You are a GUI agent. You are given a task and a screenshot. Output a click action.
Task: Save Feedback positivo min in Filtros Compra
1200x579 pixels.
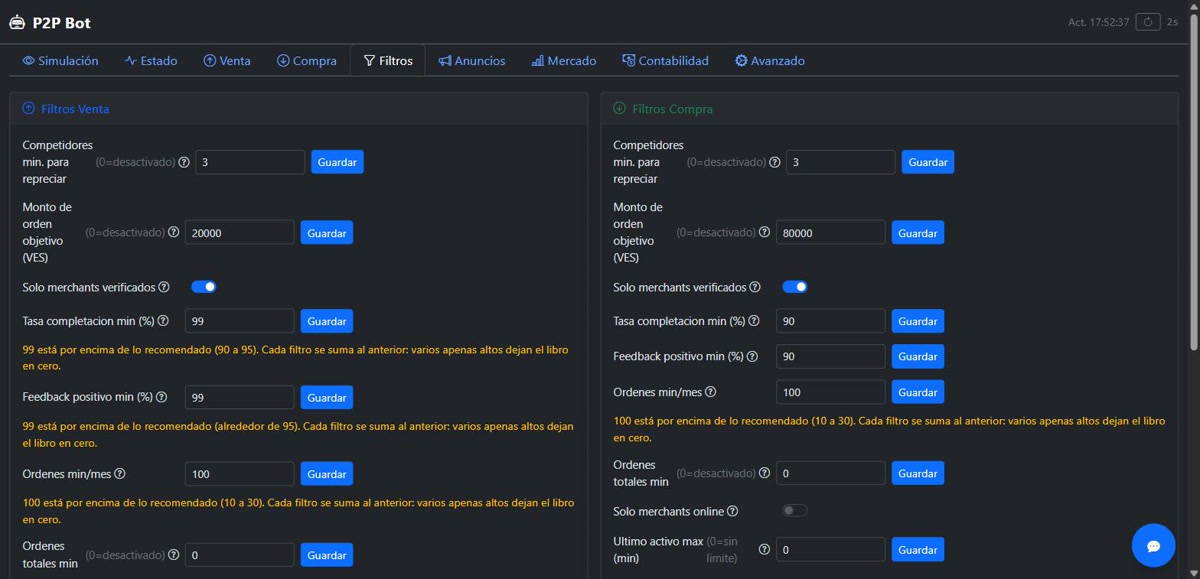pos(917,356)
